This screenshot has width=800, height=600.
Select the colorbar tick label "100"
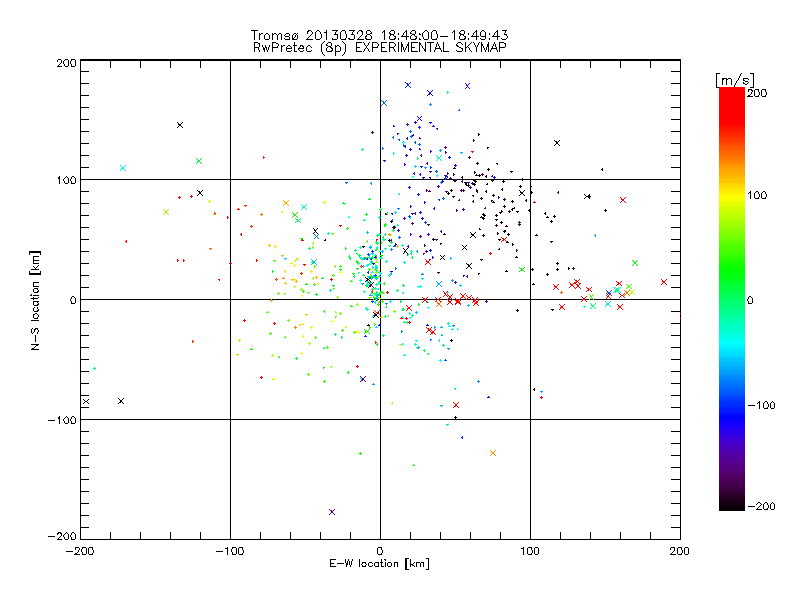[x=757, y=195]
